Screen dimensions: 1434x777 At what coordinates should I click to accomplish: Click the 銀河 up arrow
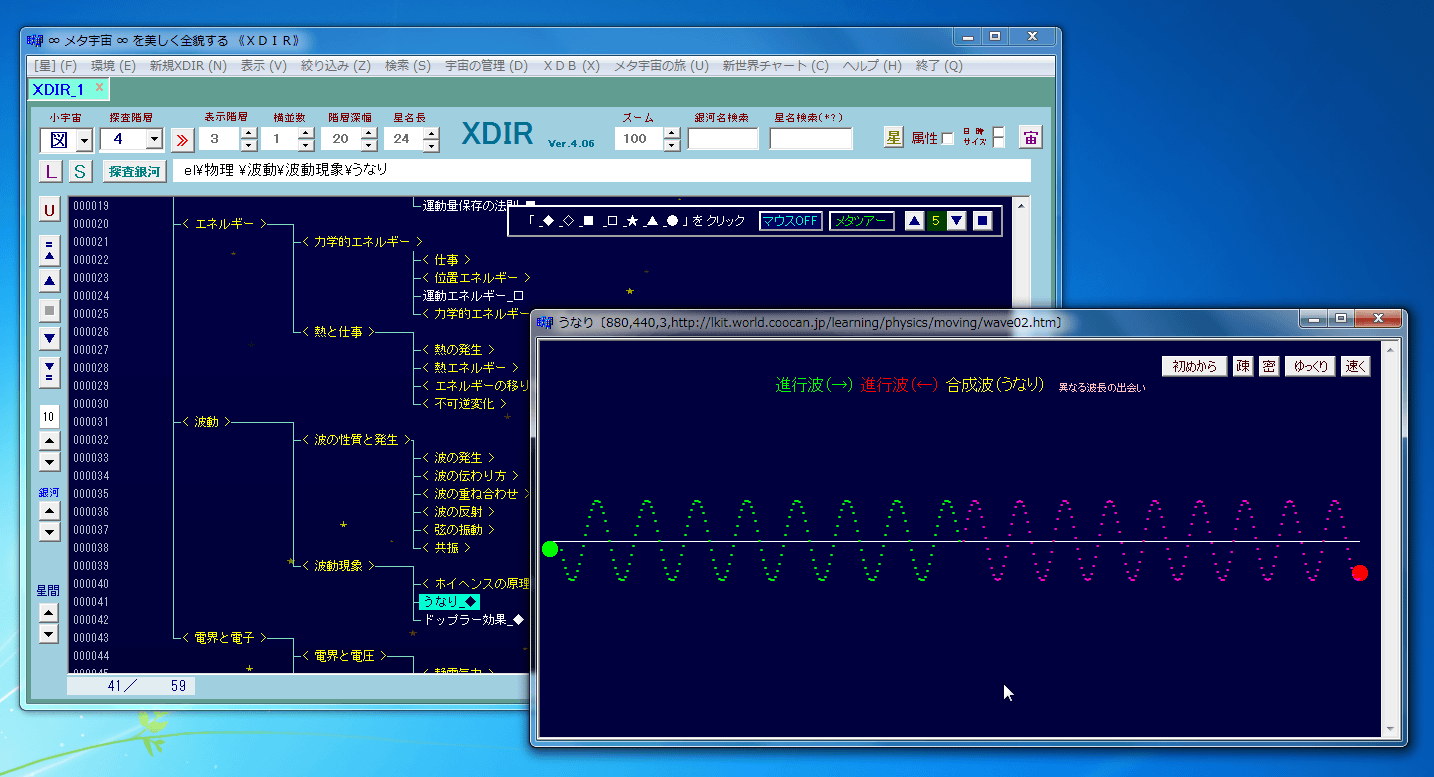pos(49,511)
